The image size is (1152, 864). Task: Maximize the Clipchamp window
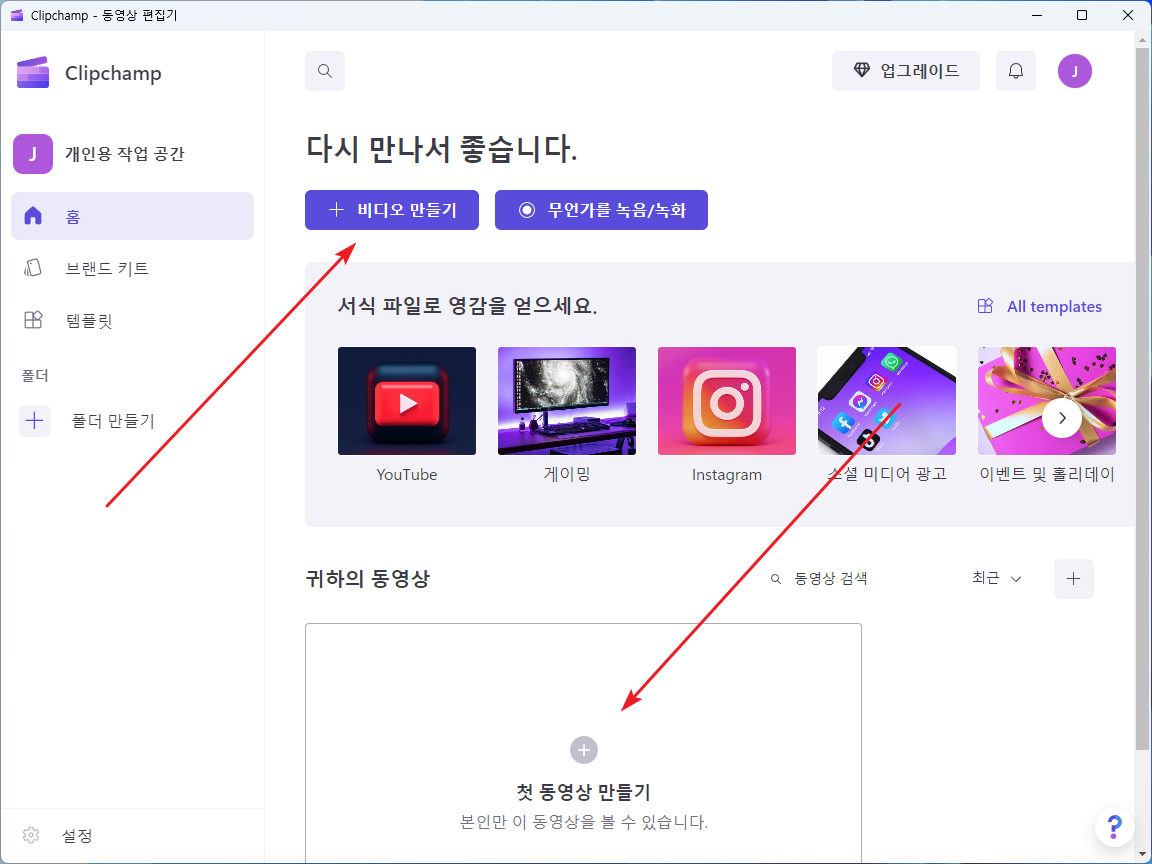tap(1081, 15)
